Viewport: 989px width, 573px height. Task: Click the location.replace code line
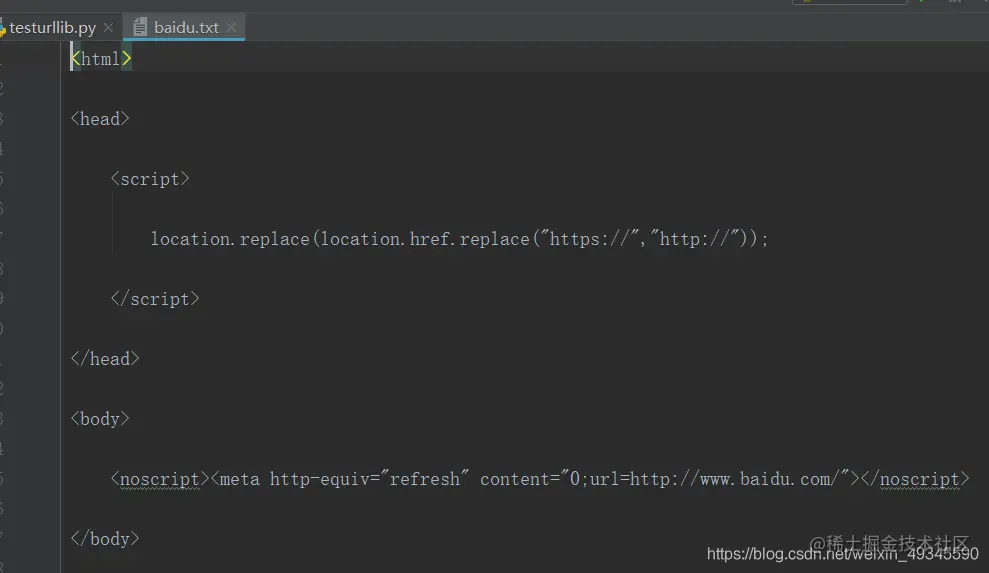(x=460, y=239)
